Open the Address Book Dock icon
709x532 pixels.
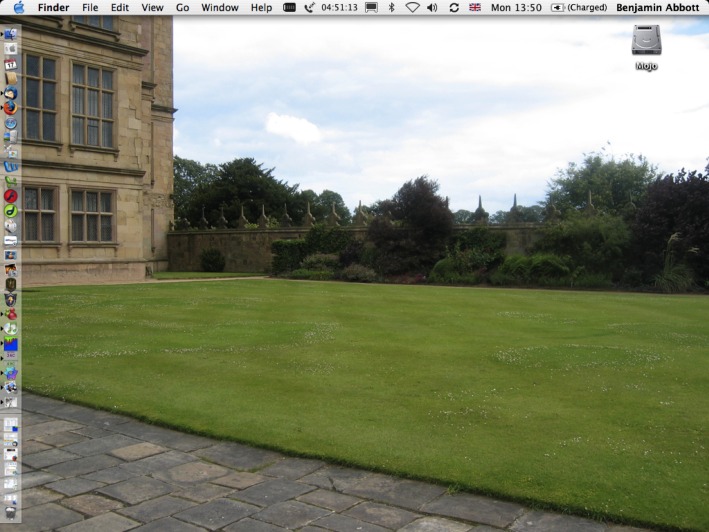pyautogui.click(x=10, y=78)
